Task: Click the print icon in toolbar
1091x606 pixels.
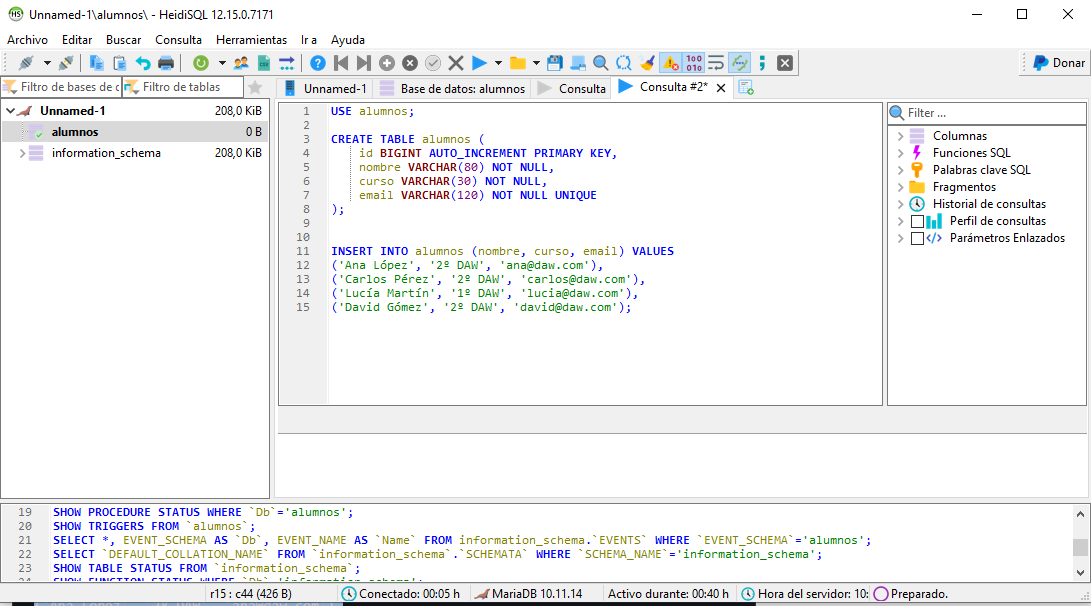Action: pyautogui.click(x=166, y=63)
